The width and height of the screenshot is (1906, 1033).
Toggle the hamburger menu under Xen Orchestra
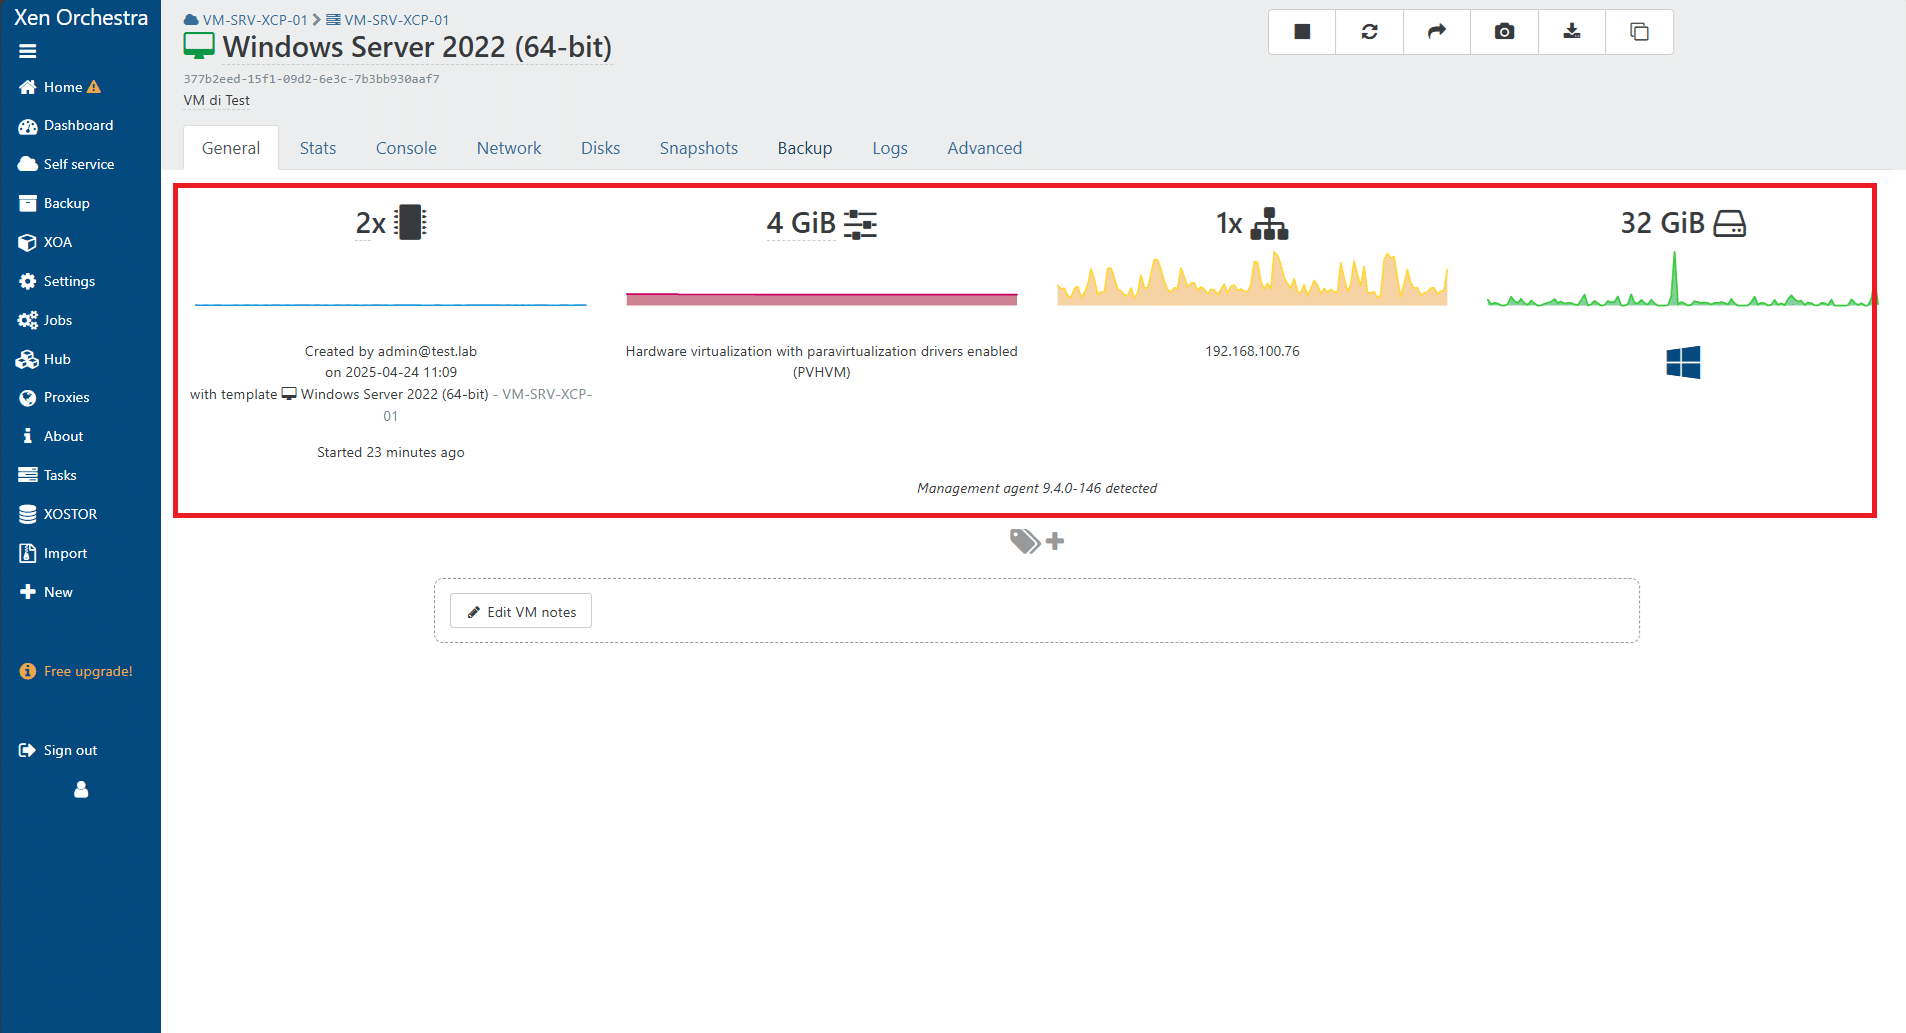click(x=28, y=51)
